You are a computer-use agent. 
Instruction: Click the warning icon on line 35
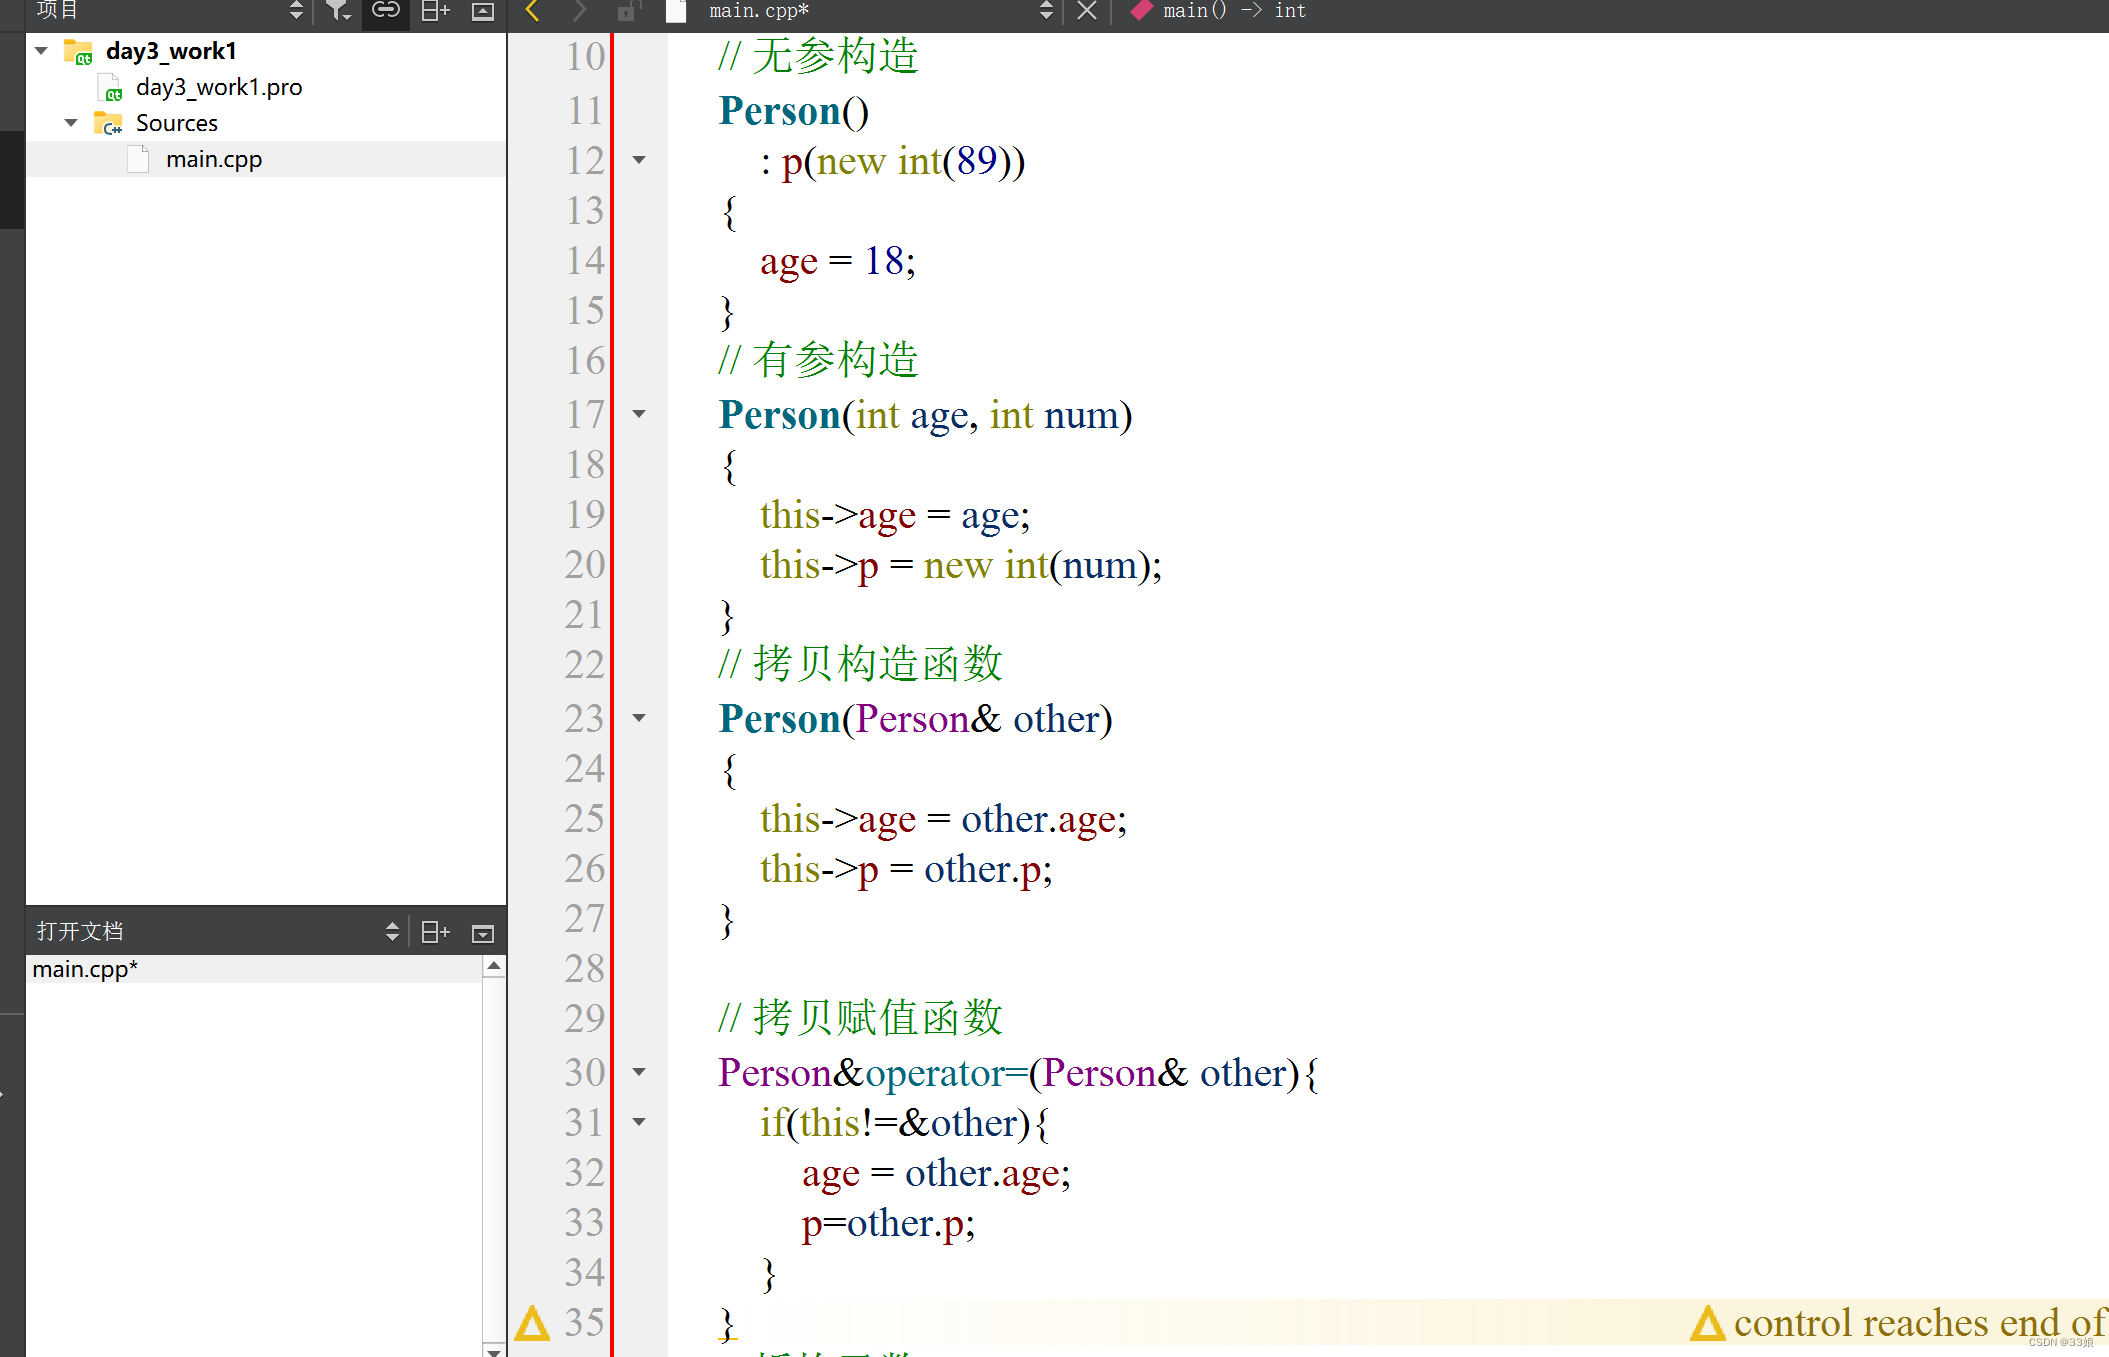(531, 1322)
